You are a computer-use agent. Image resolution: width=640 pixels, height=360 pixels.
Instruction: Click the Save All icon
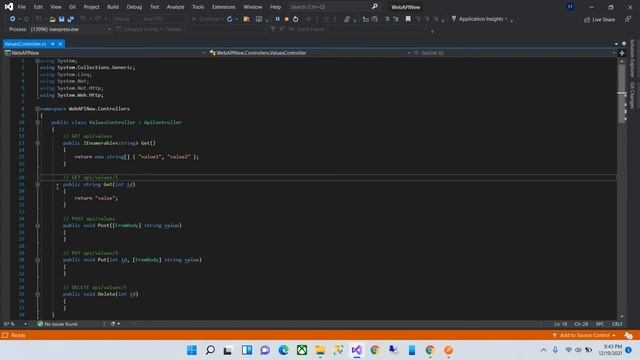[71, 19]
